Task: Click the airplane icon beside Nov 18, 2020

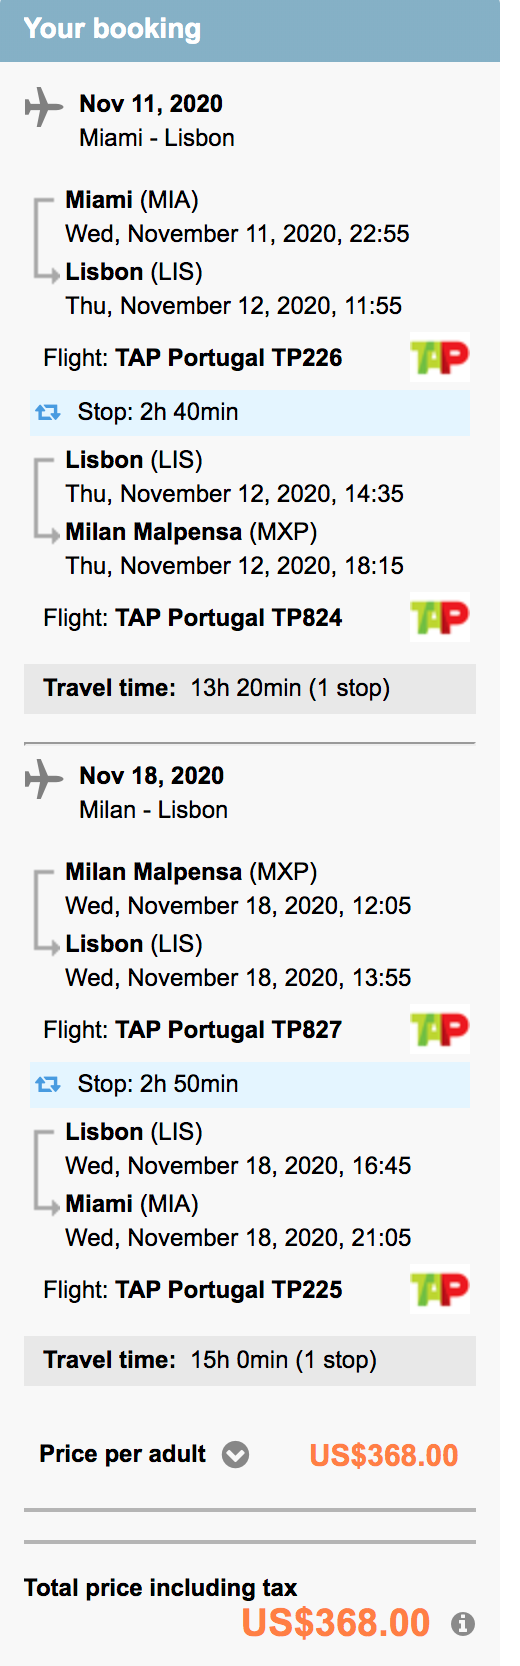Action: click(x=43, y=779)
